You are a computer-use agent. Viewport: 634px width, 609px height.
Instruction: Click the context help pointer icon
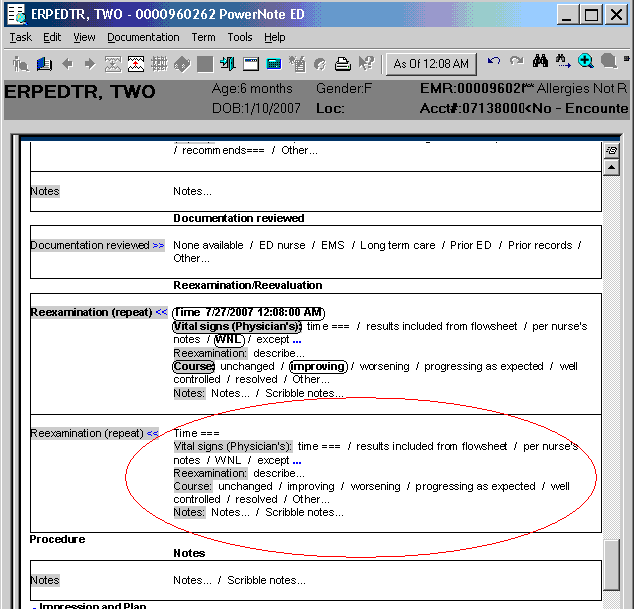click(x=366, y=64)
